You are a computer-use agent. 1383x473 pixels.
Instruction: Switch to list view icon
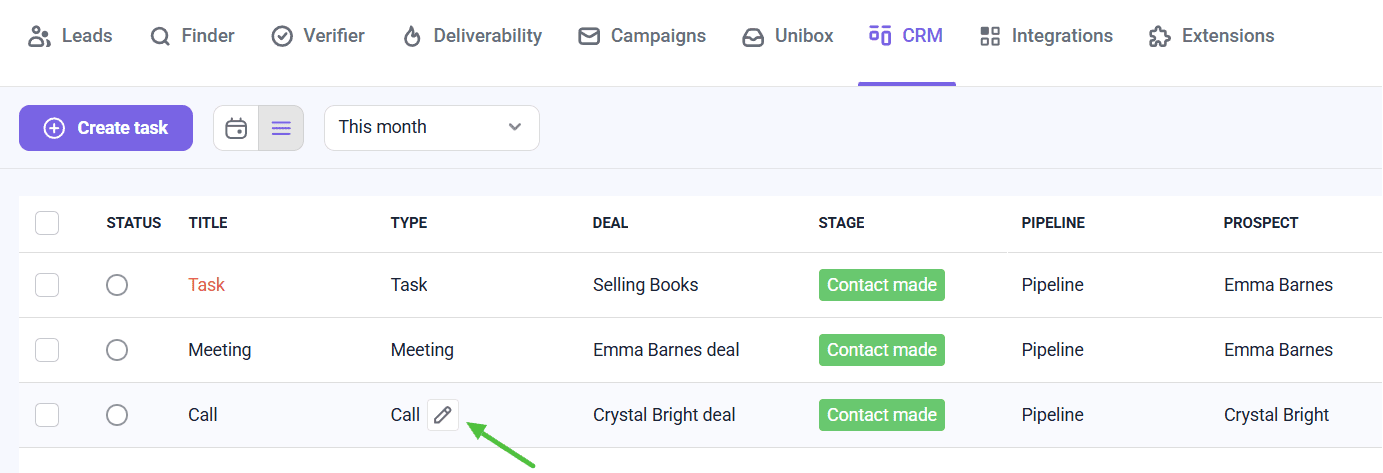pyautogui.click(x=281, y=128)
